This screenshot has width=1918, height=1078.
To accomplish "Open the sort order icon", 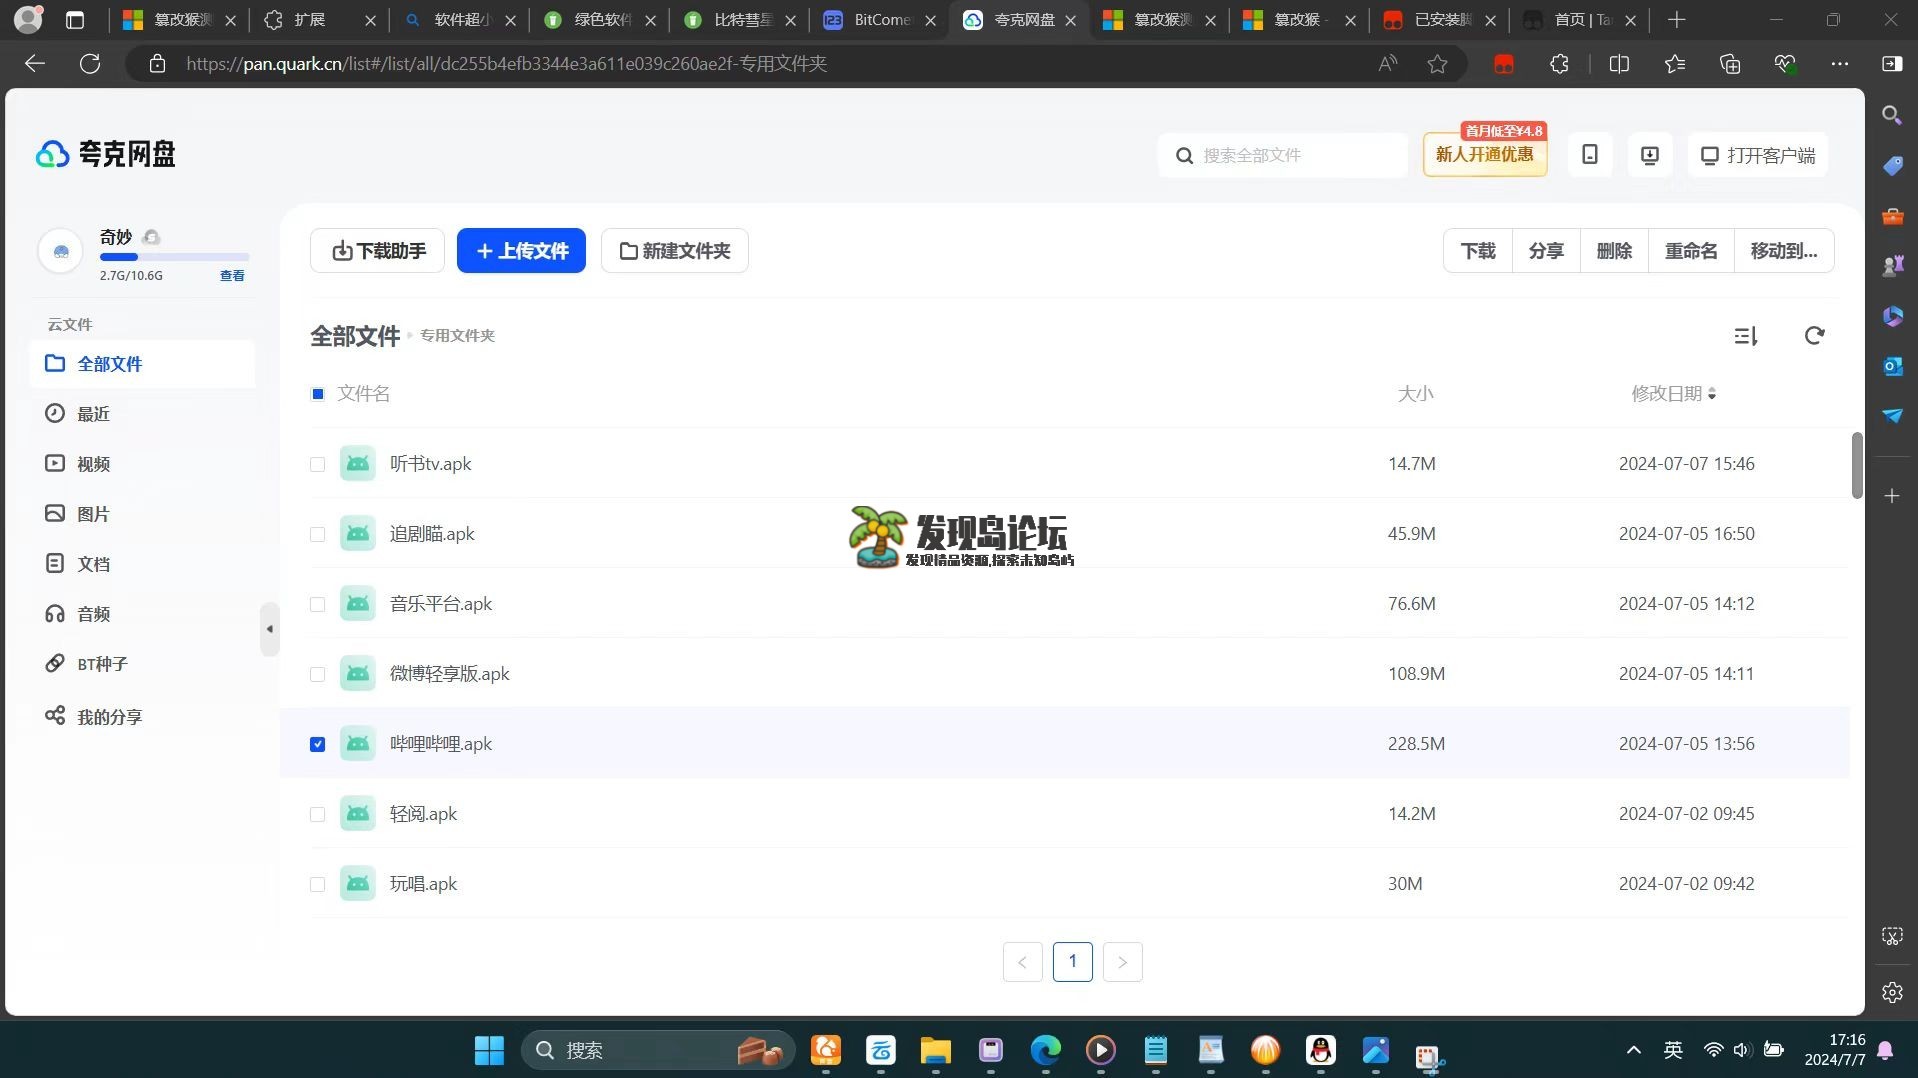I will [x=1745, y=336].
